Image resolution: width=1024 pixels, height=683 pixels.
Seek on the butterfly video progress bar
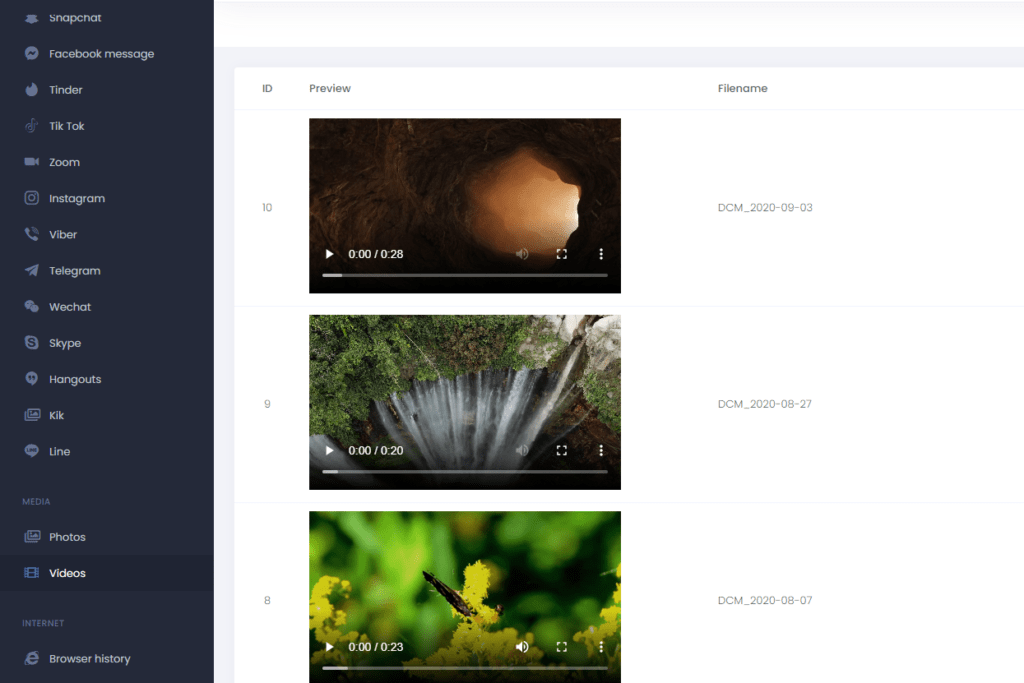pyautogui.click(x=465, y=668)
